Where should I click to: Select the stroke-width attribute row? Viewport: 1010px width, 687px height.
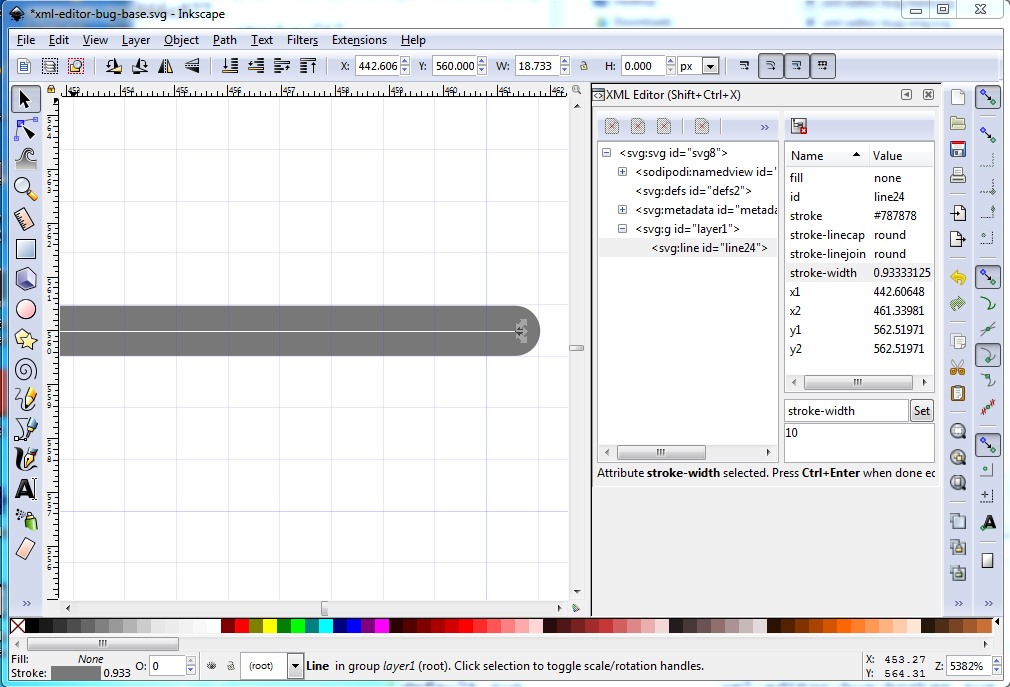click(860, 273)
